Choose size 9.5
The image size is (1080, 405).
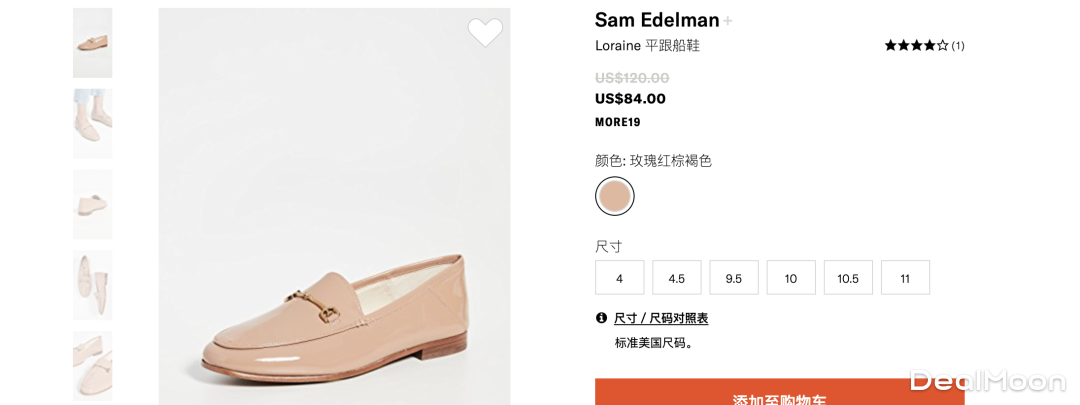pyautogui.click(x=734, y=278)
